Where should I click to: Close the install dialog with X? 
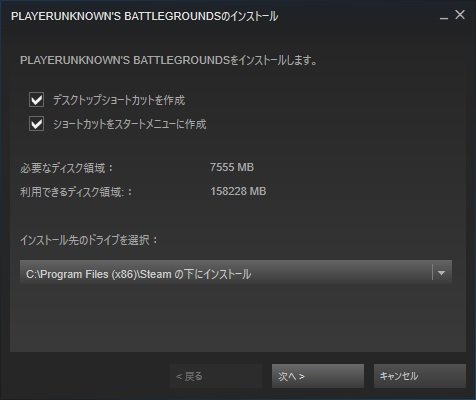pos(460,15)
